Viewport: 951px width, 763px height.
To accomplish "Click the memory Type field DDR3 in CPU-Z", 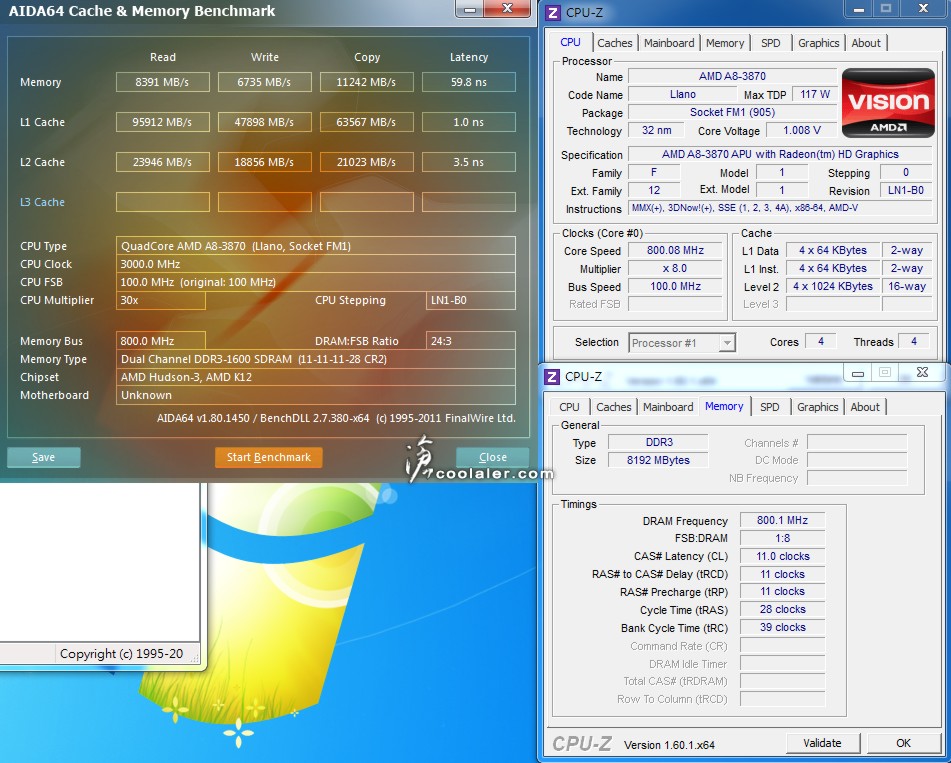I will tap(658, 442).
